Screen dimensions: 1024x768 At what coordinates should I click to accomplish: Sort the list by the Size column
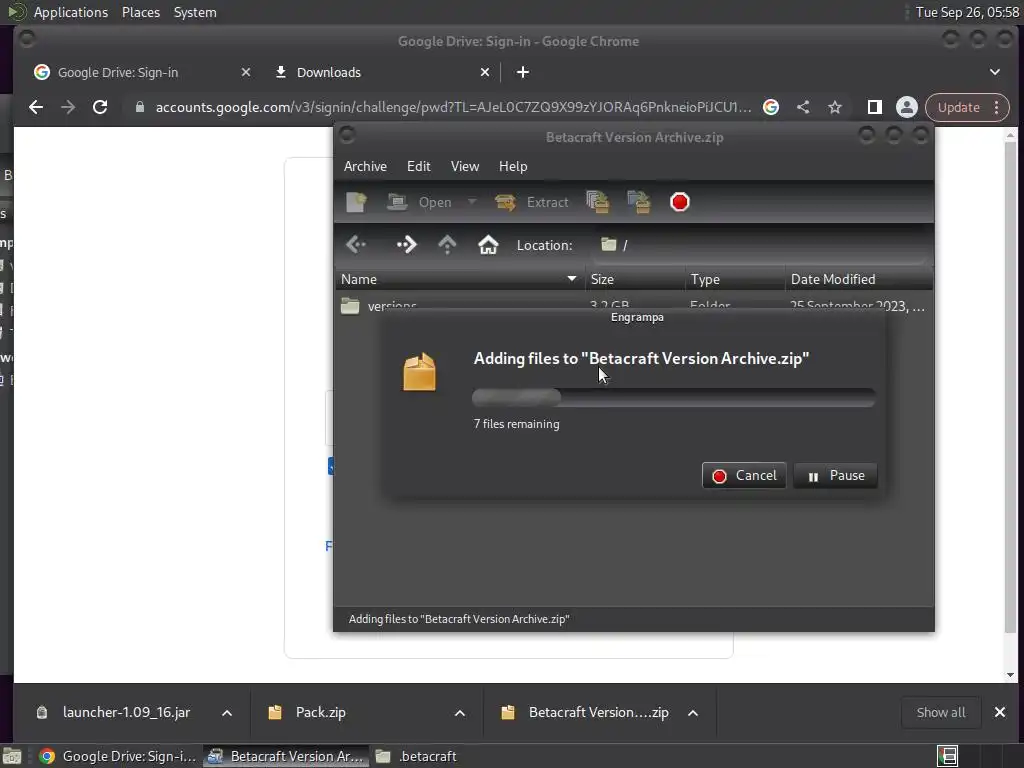point(635,280)
